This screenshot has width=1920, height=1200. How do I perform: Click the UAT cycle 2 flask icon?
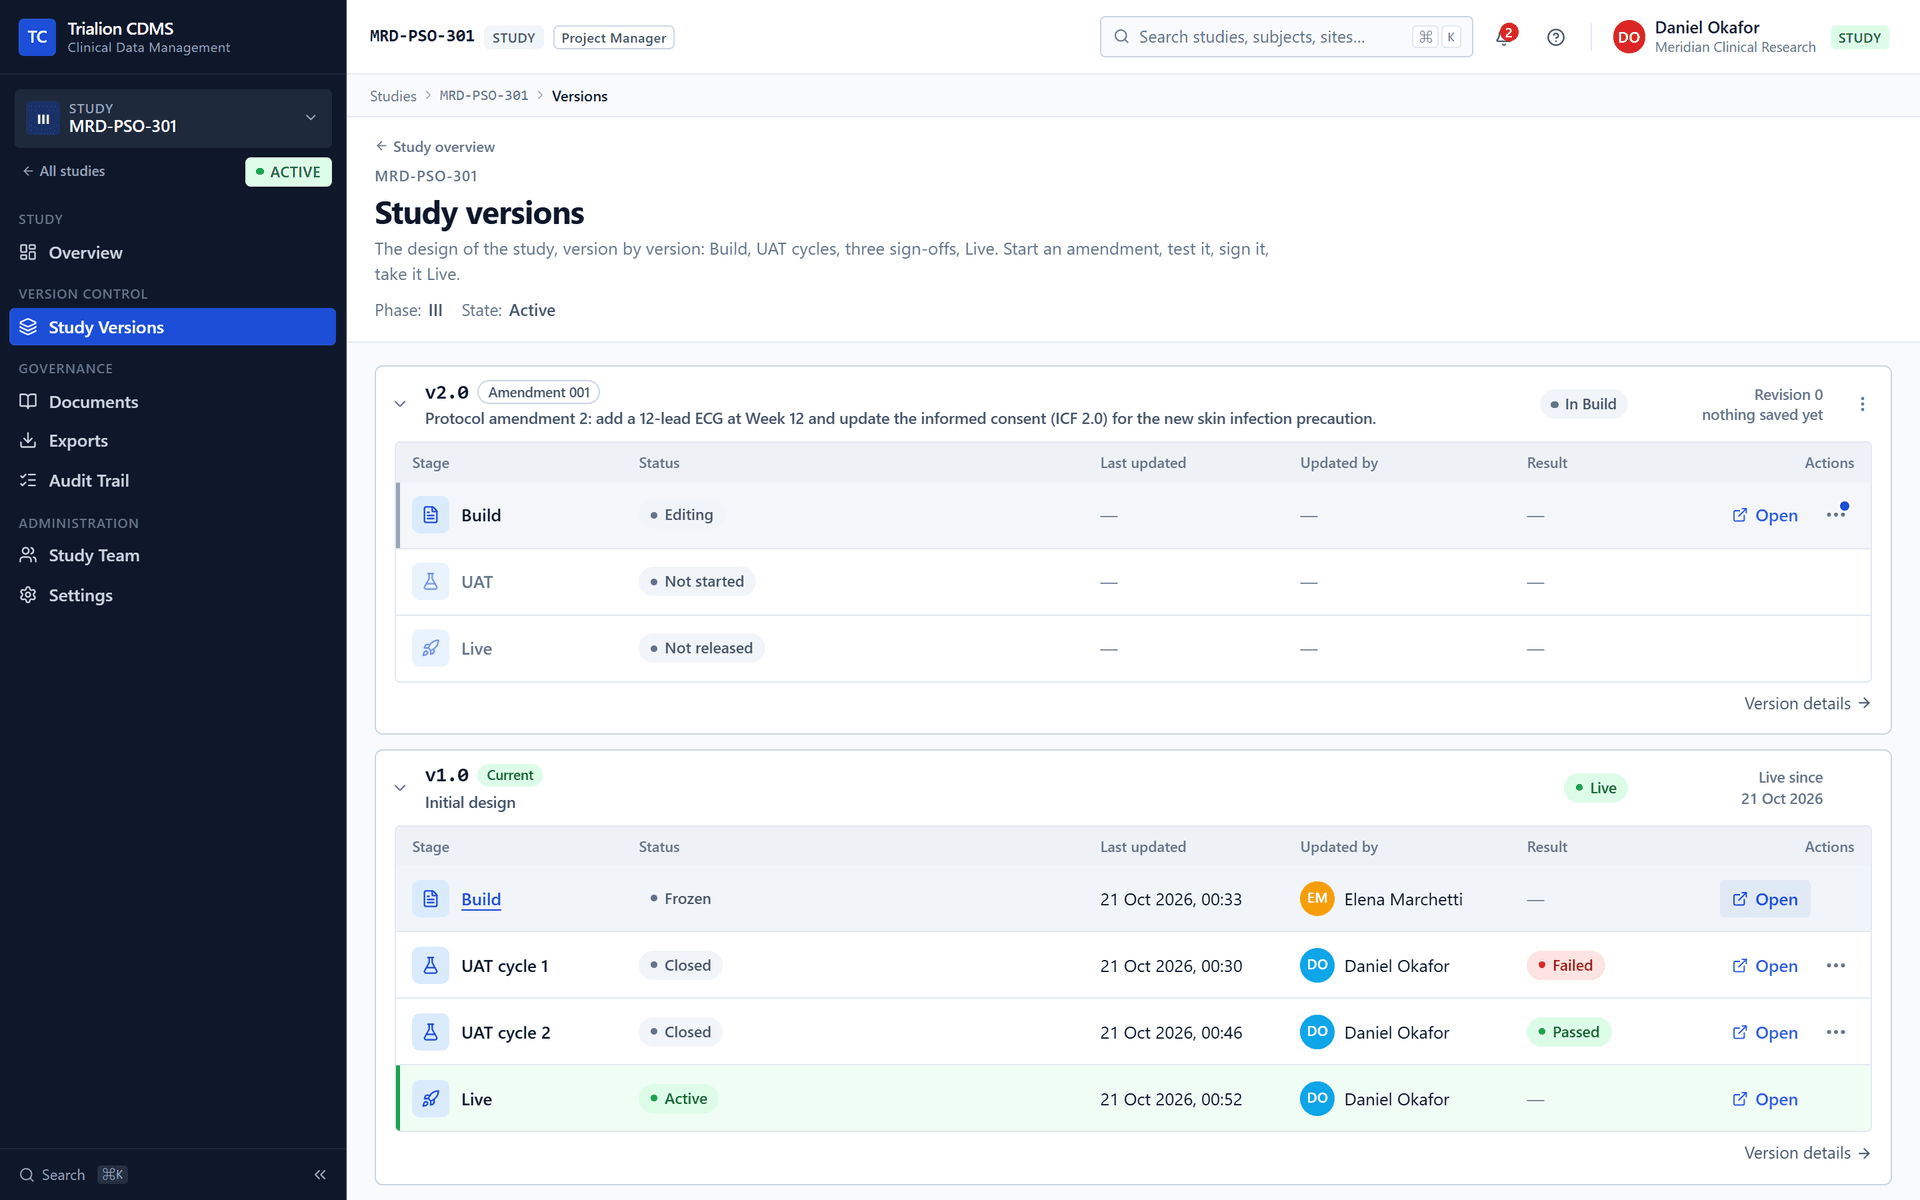(430, 1032)
